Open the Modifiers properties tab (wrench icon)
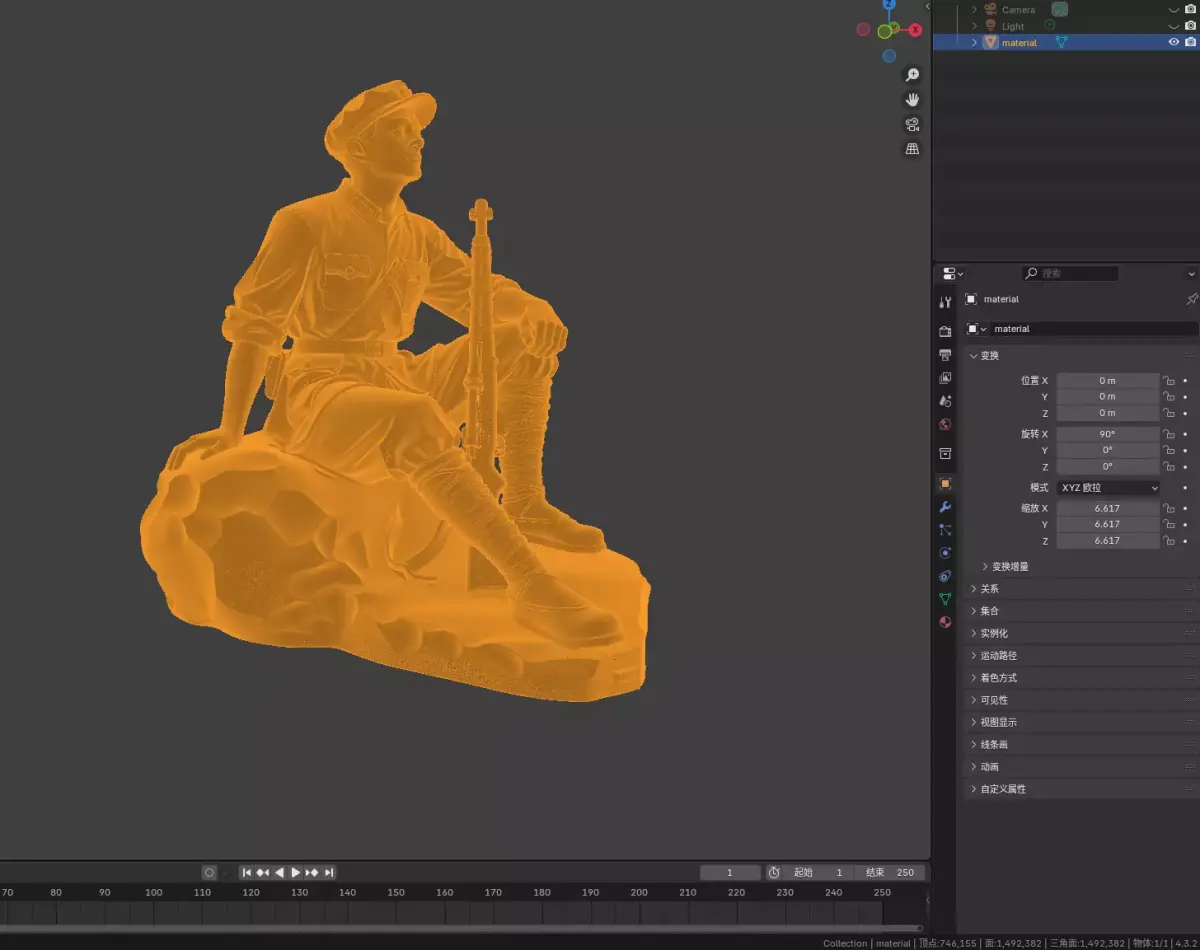The width and height of the screenshot is (1200, 950). pyautogui.click(x=945, y=507)
